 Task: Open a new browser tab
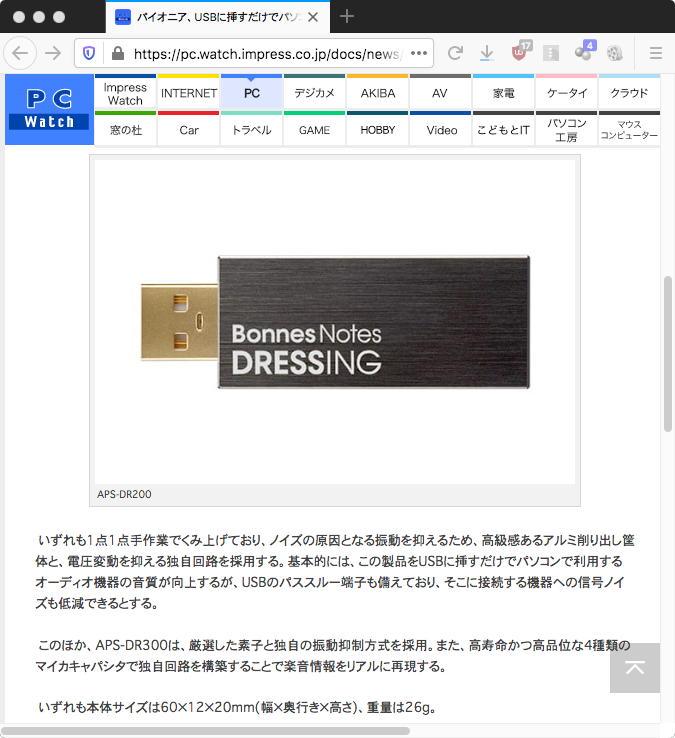pos(346,16)
